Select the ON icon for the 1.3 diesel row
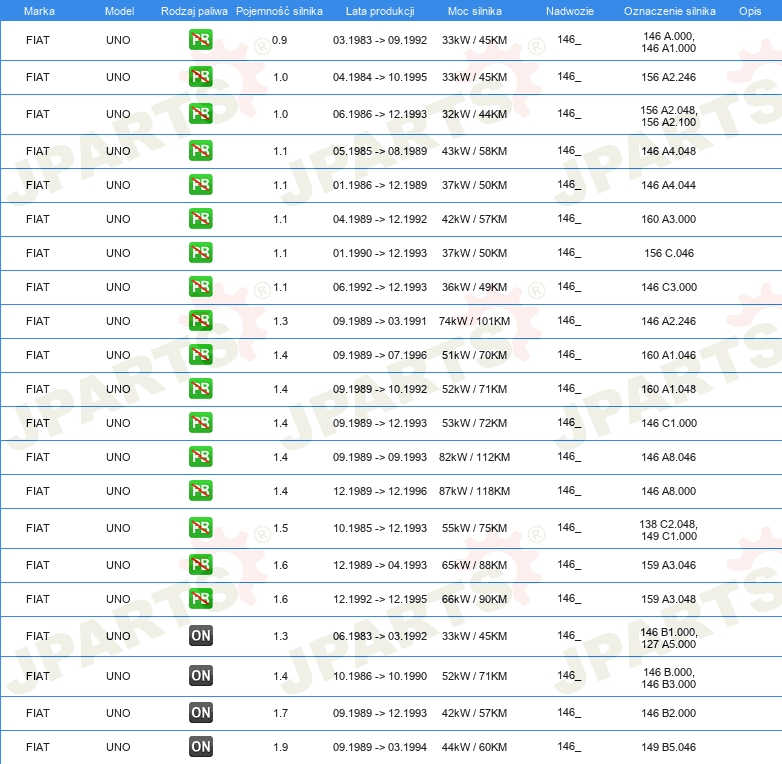 (x=200, y=636)
